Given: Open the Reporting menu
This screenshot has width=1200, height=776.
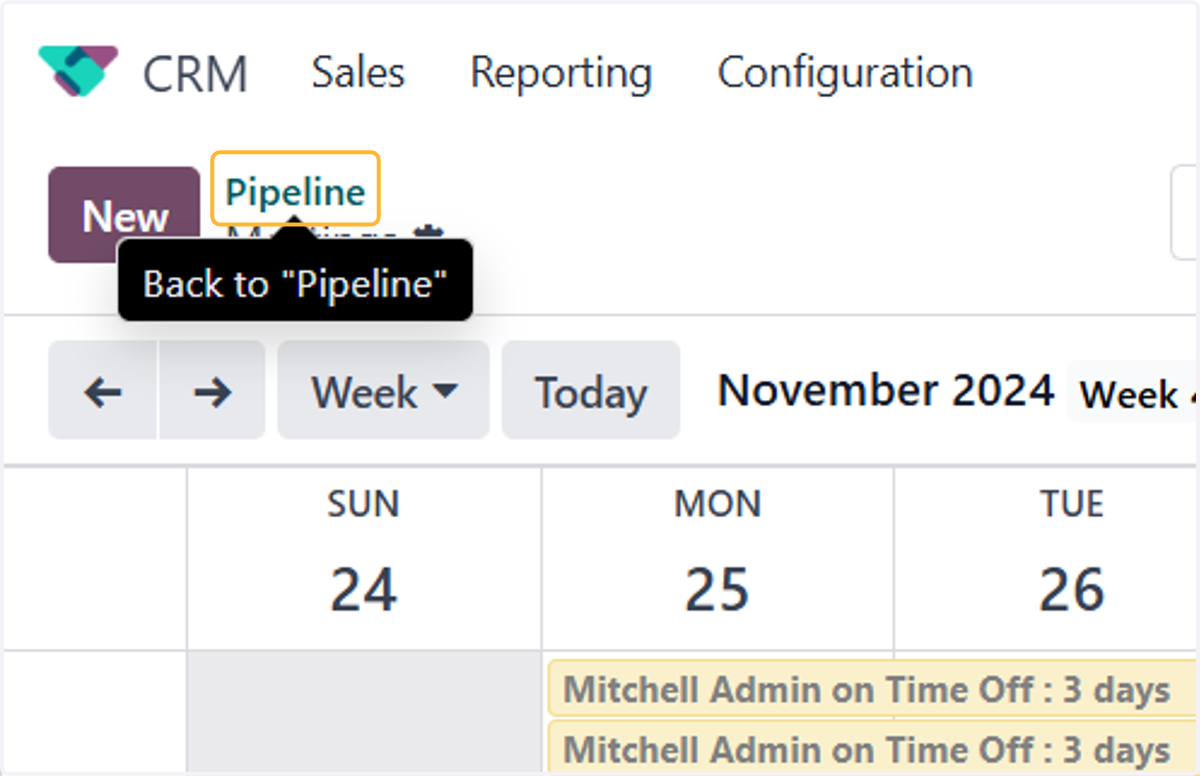Looking at the screenshot, I should pos(561,74).
